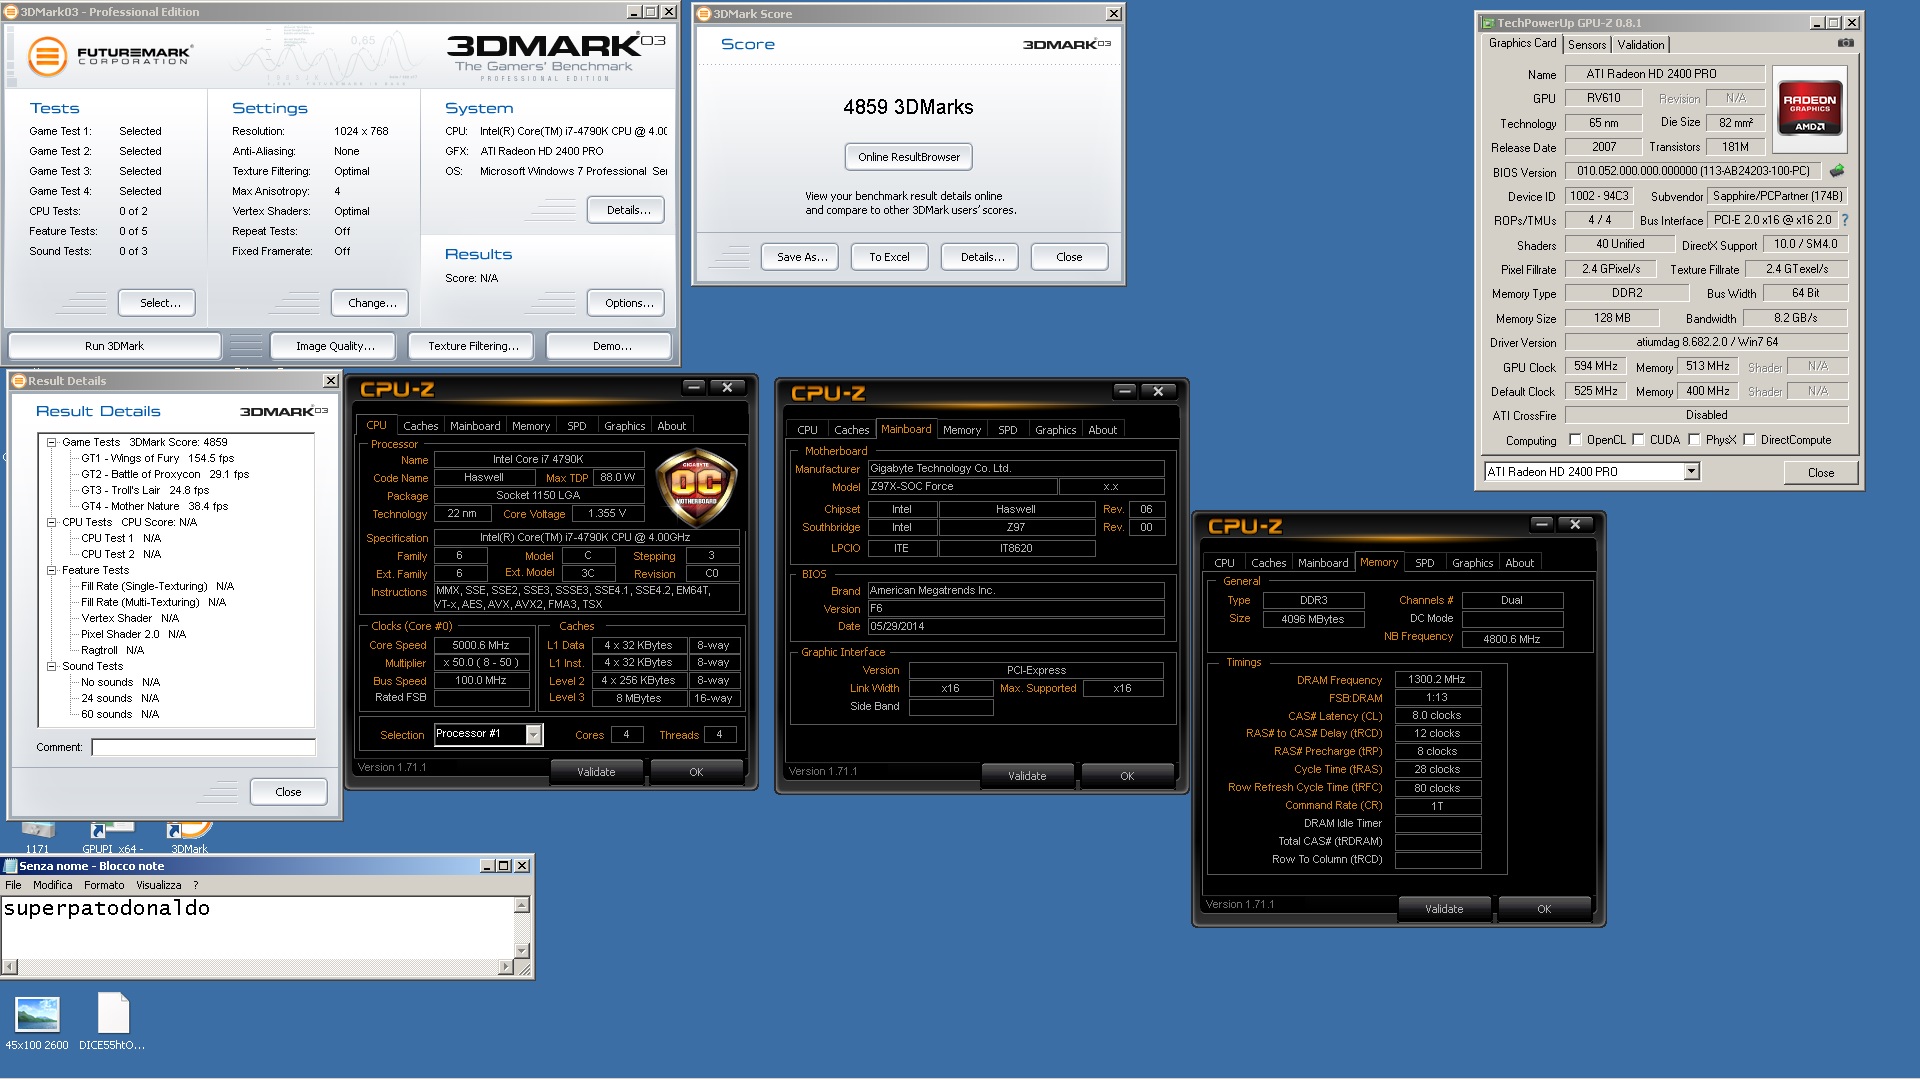Click the Options... button in the Results section
This screenshot has height=1080, width=1920.
coord(628,303)
